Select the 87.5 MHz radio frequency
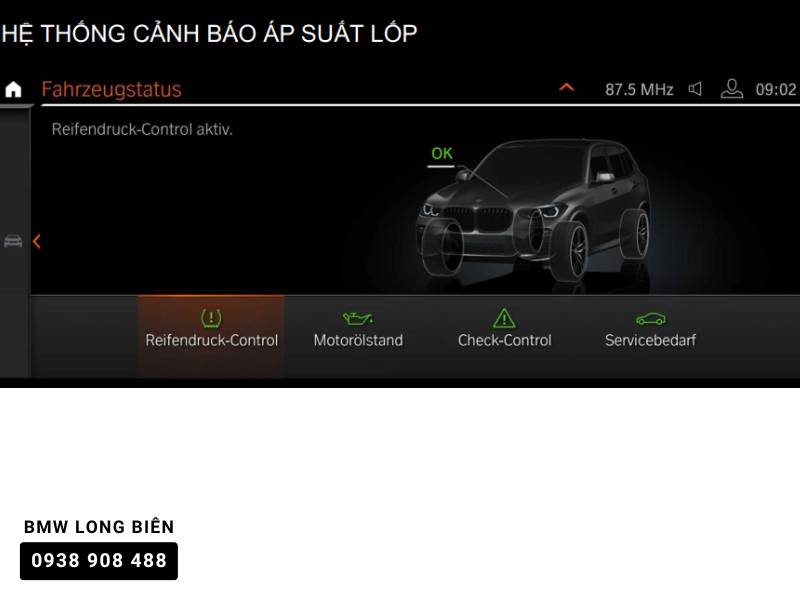The height and width of the screenshot is (600, 800). coord(639,90)
